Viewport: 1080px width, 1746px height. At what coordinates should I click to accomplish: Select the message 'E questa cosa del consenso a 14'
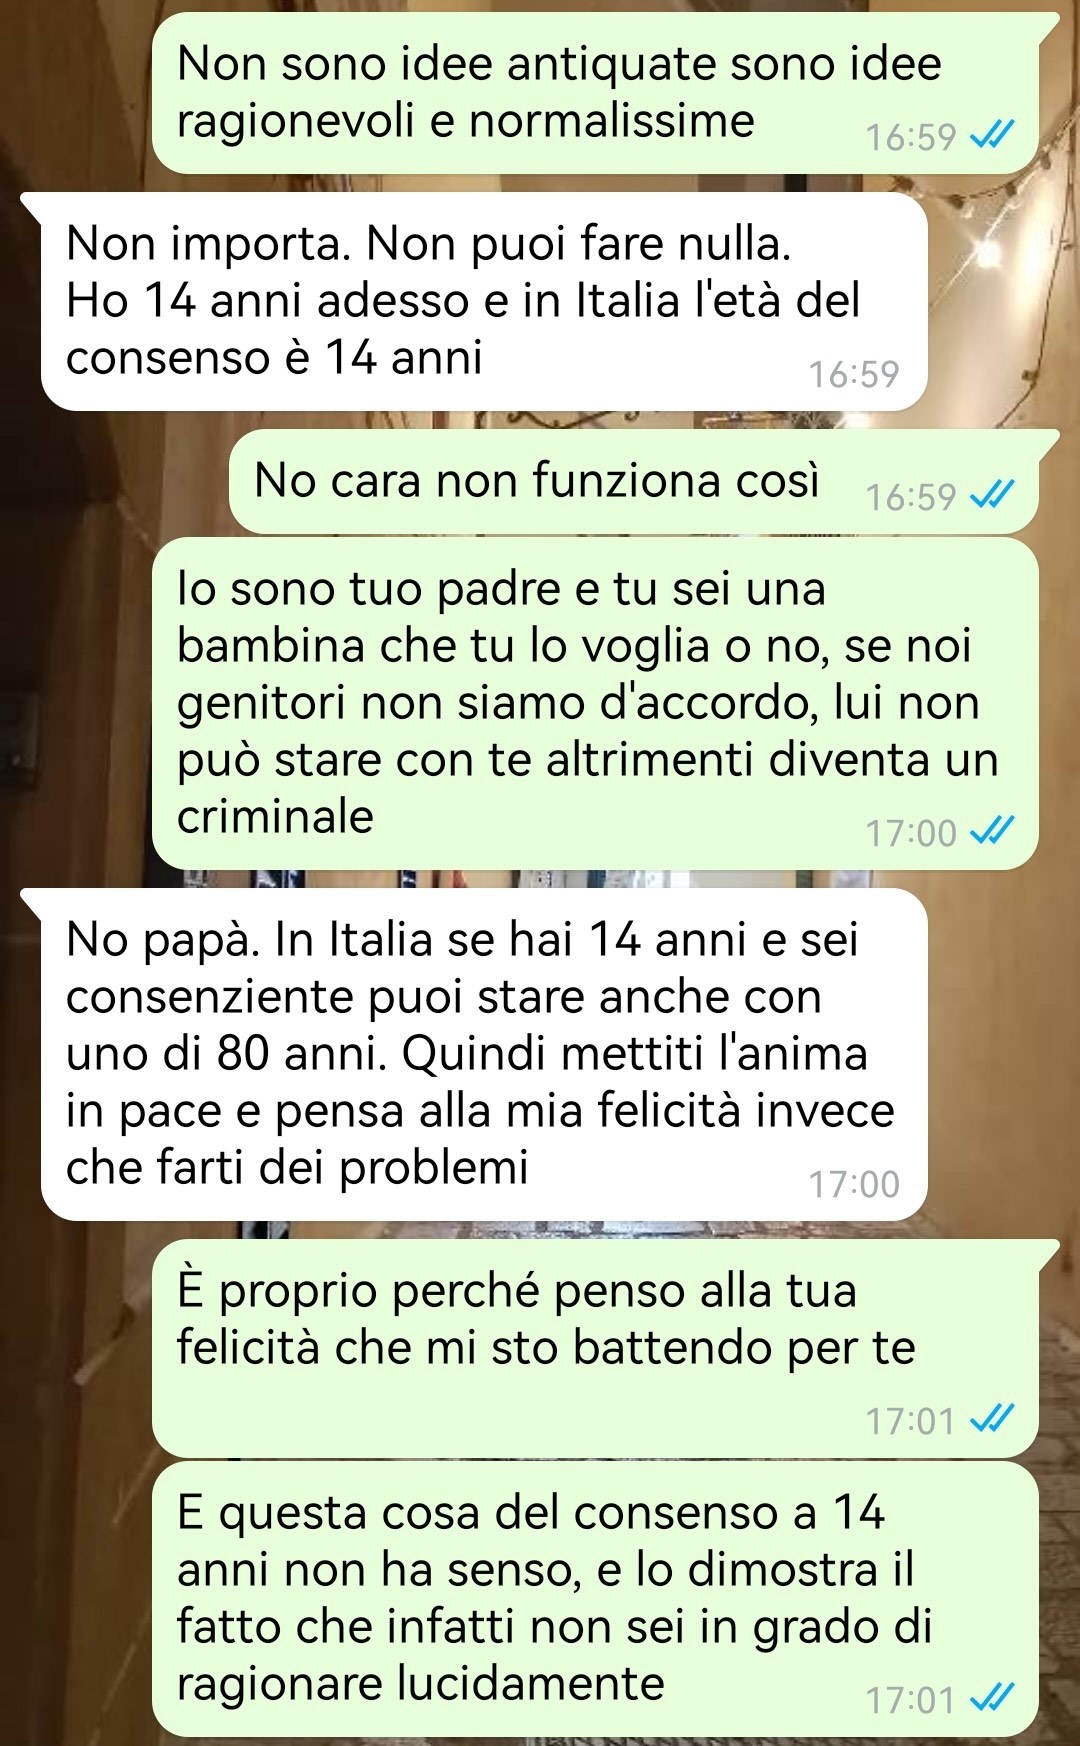[x=596, y=1599]
